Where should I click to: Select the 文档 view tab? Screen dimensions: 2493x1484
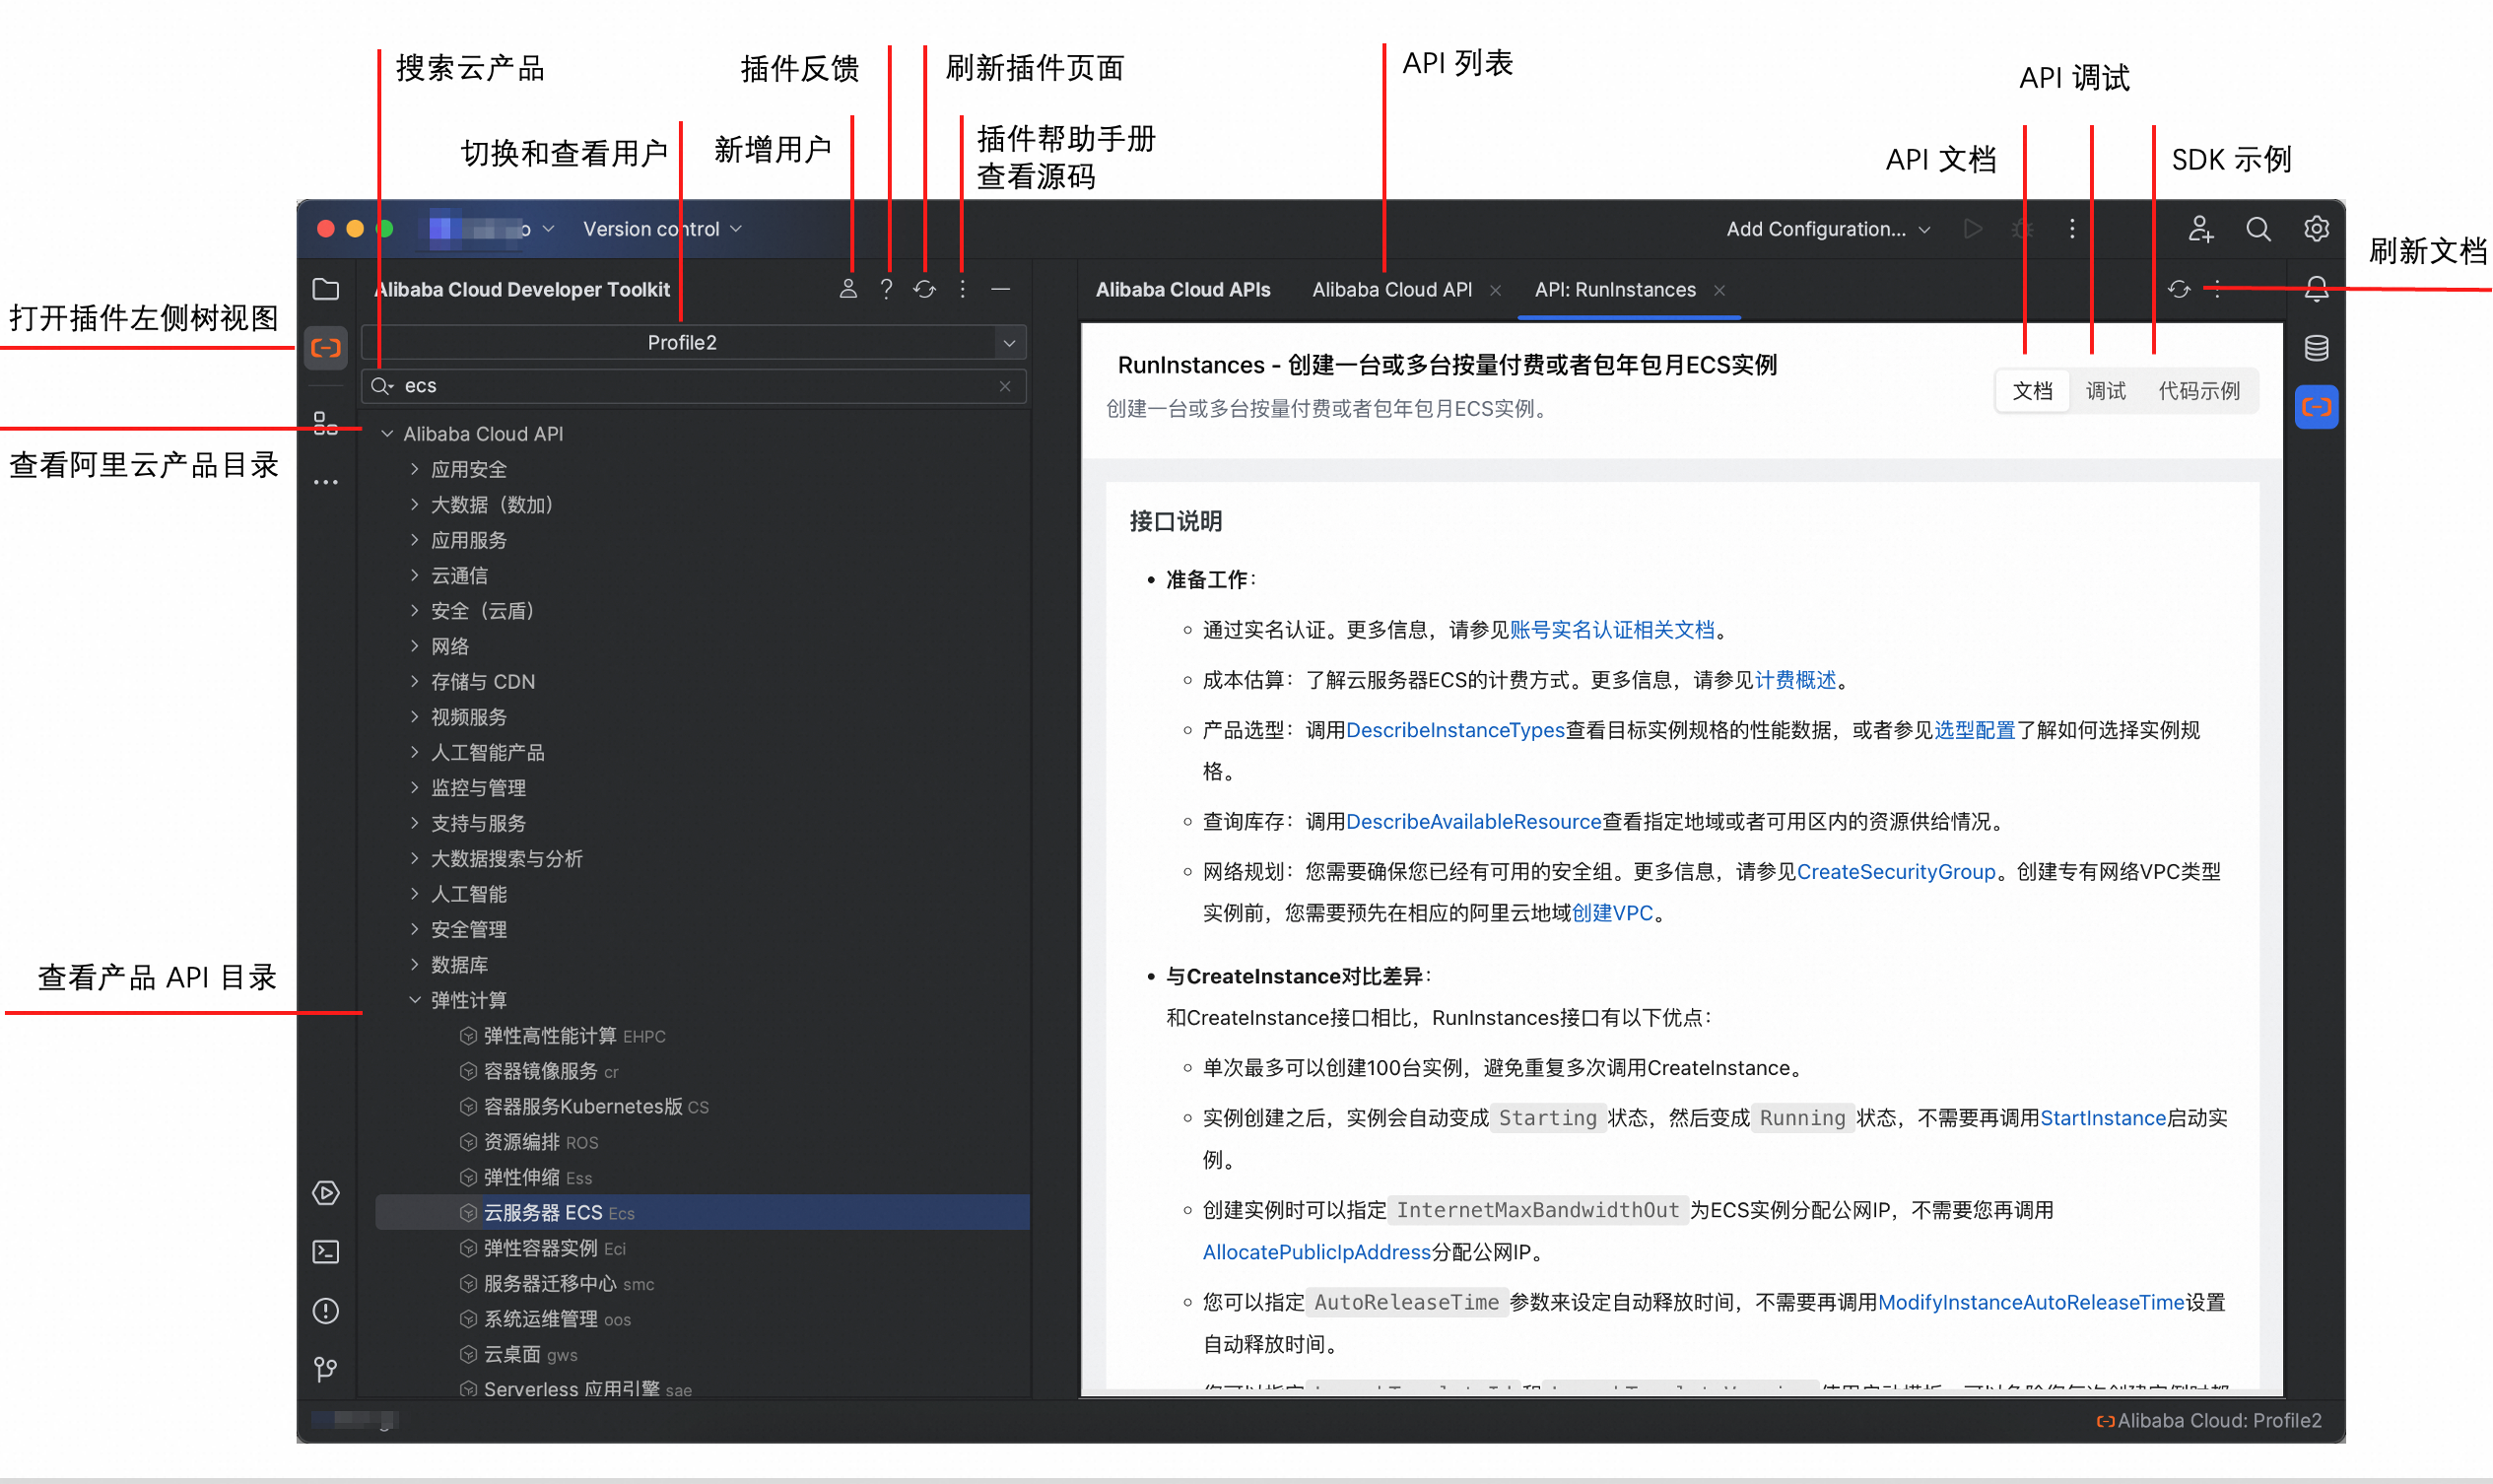pos(2032,391)
